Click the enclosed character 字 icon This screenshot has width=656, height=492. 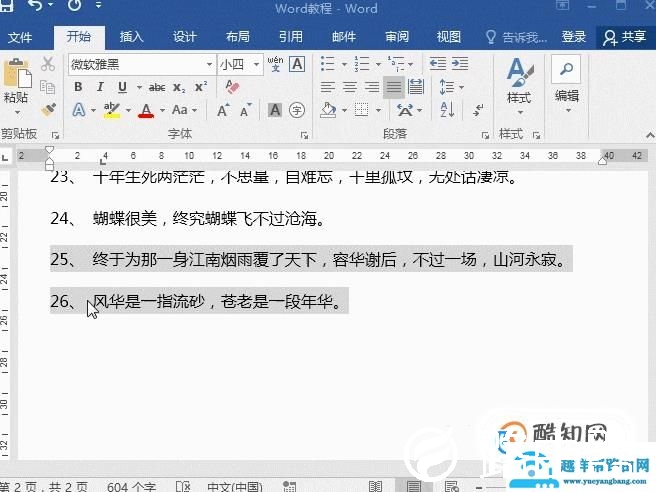point(297,110)
